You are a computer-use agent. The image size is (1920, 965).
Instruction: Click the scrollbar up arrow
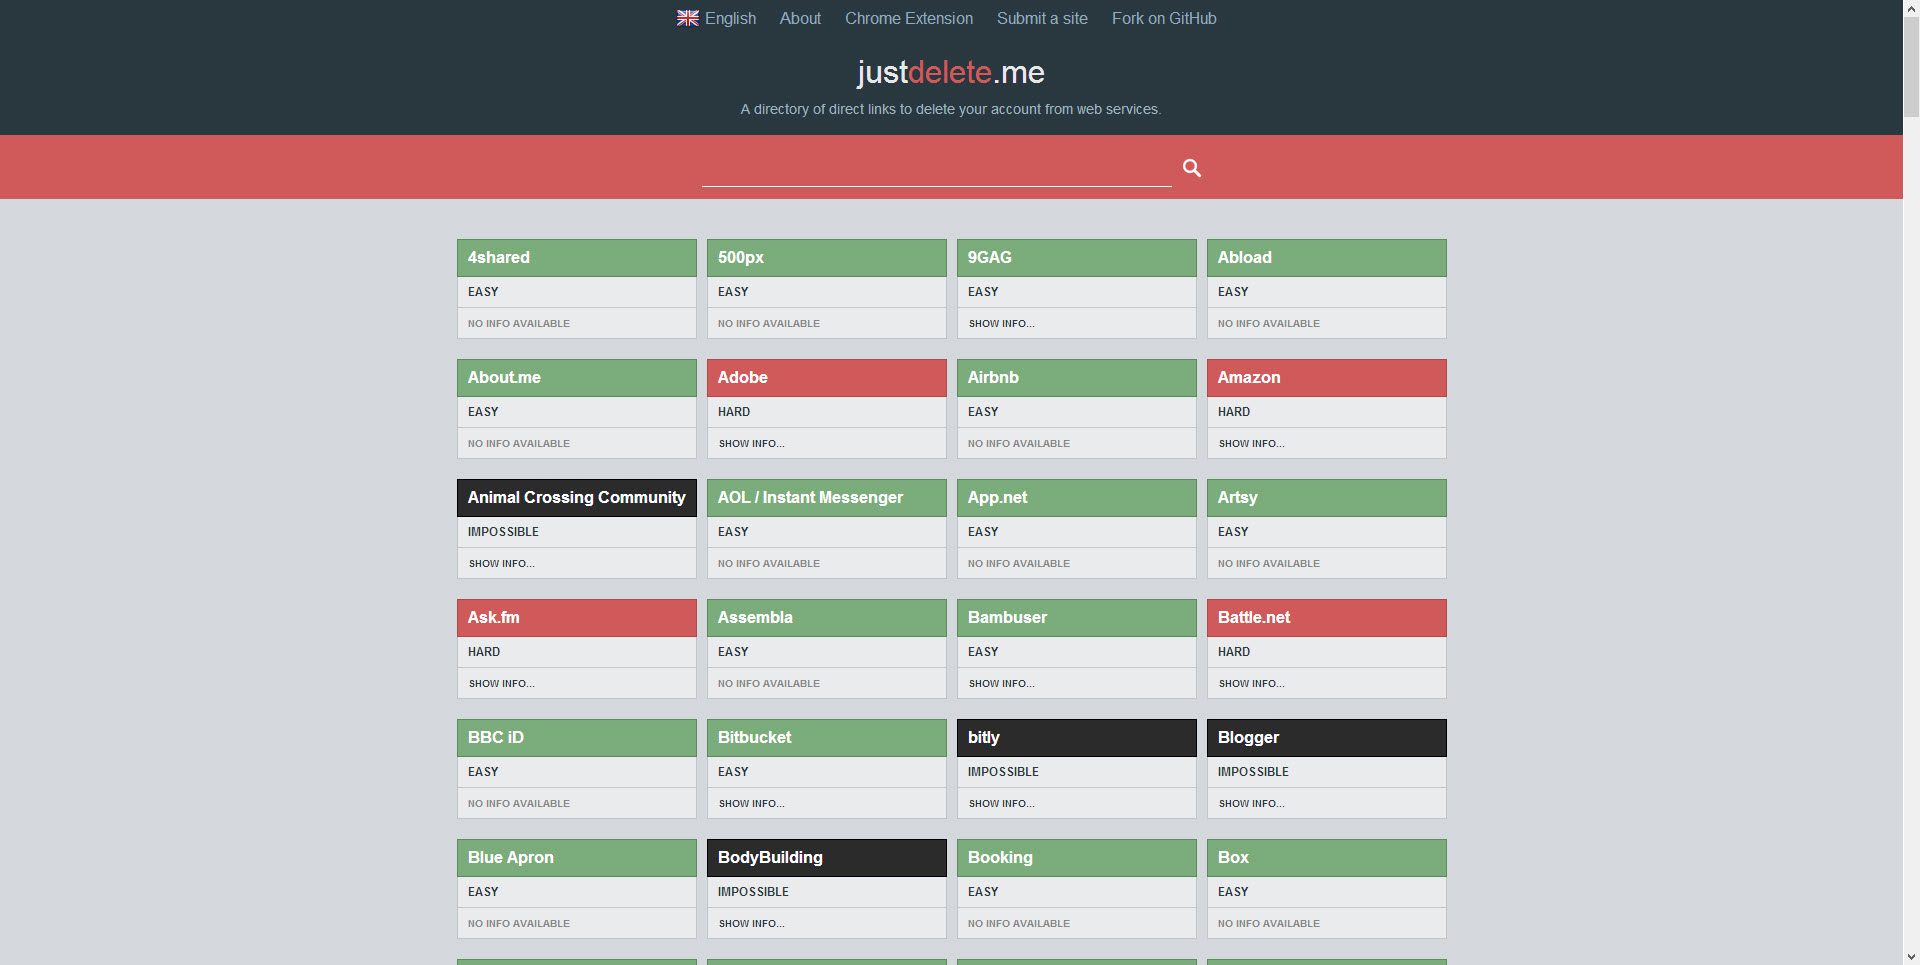[x=1911, y=7]
